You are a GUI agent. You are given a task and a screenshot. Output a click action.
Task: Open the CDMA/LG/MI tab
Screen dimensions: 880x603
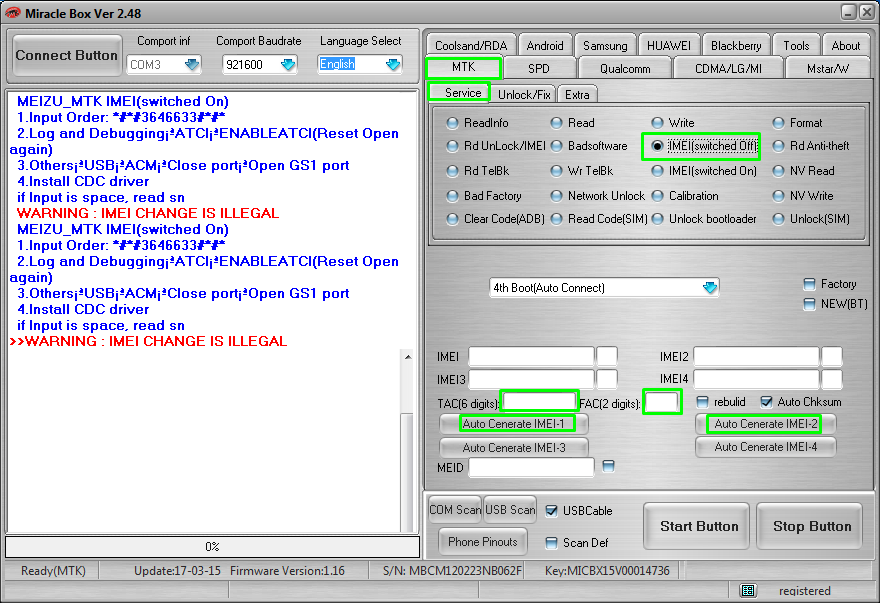[728, 68]
